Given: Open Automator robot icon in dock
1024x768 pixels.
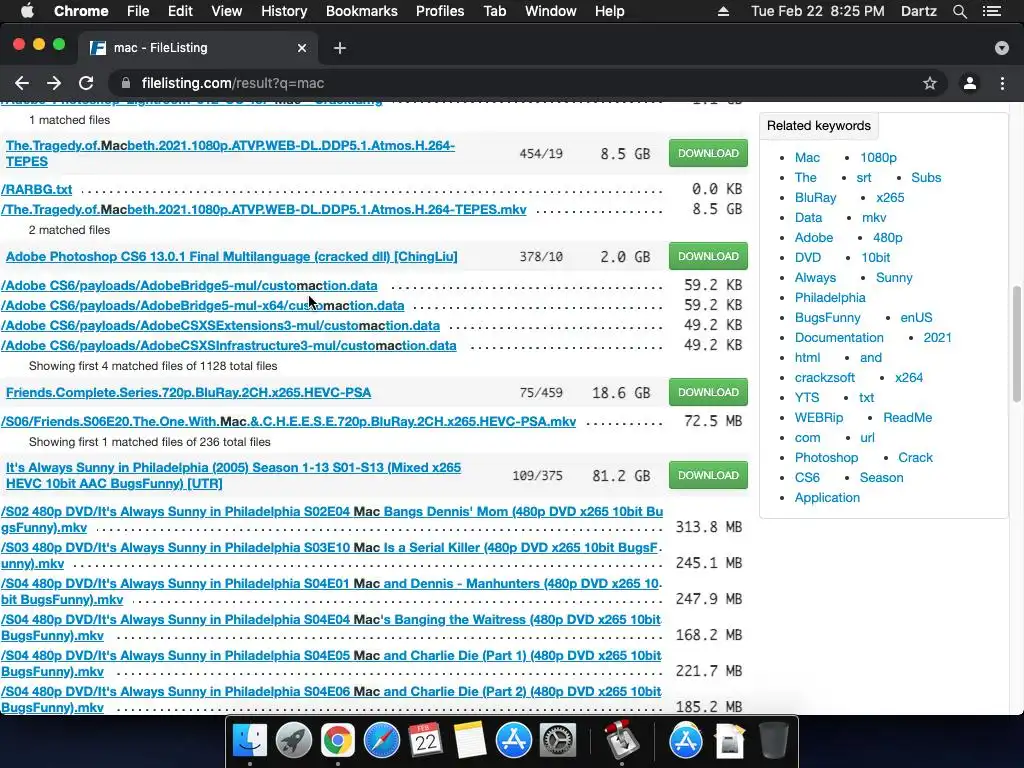Looking at the screenshot, I should coord(620,741).
